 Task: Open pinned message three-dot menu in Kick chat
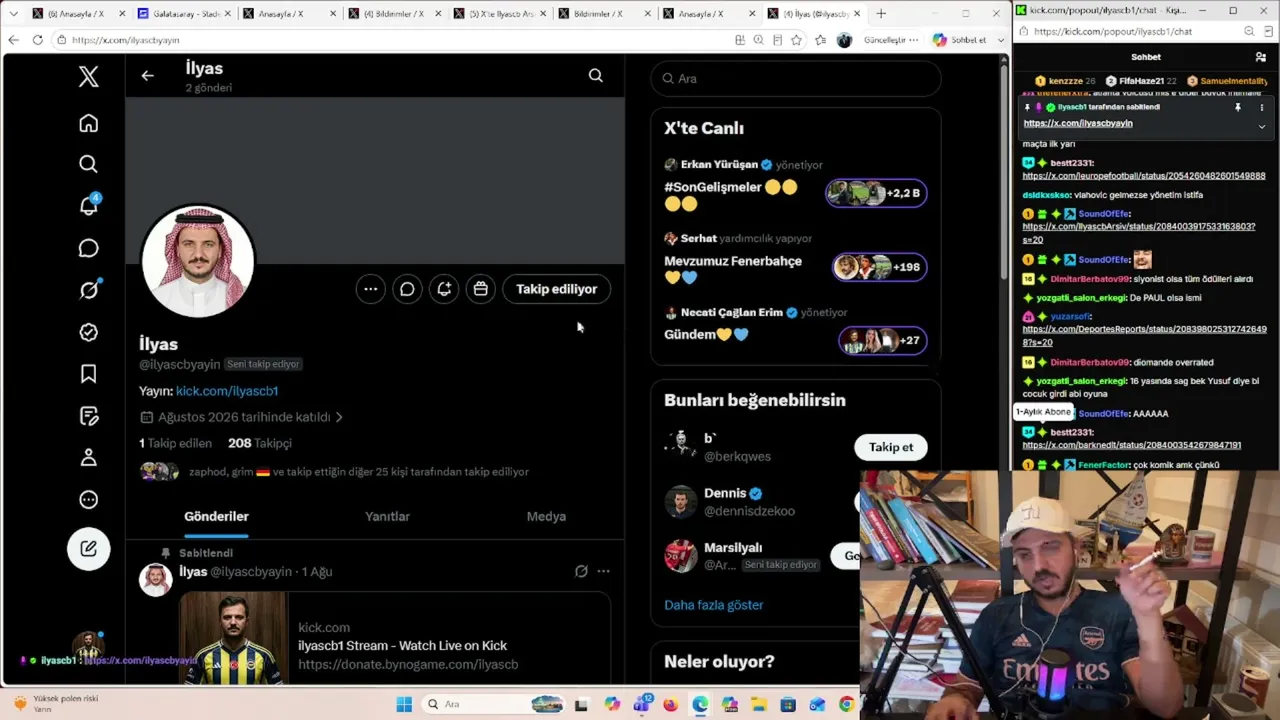1262,107
